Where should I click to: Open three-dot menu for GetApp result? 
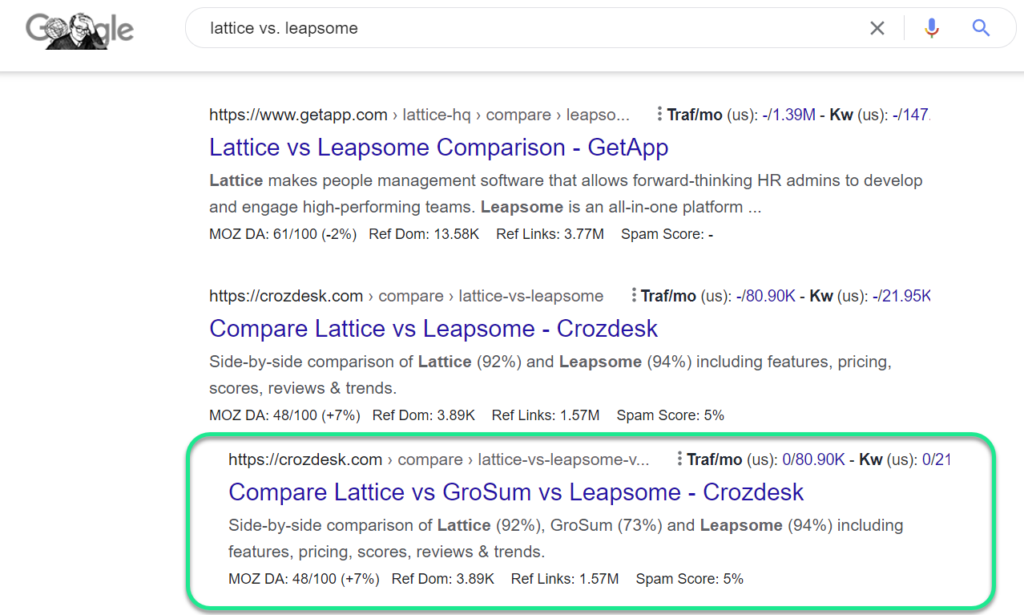coord(659,114)
